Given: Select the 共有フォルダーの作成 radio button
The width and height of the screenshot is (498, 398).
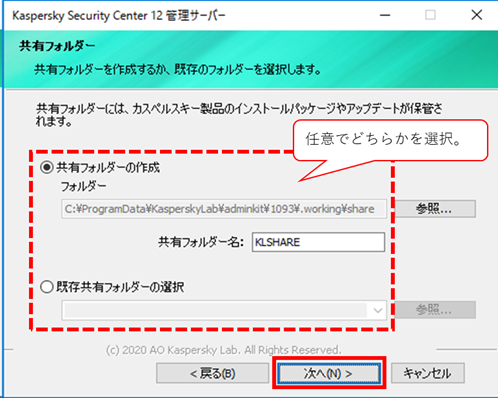Looking at the screenshot, I should pyautogui.click(x=47, y=167).
